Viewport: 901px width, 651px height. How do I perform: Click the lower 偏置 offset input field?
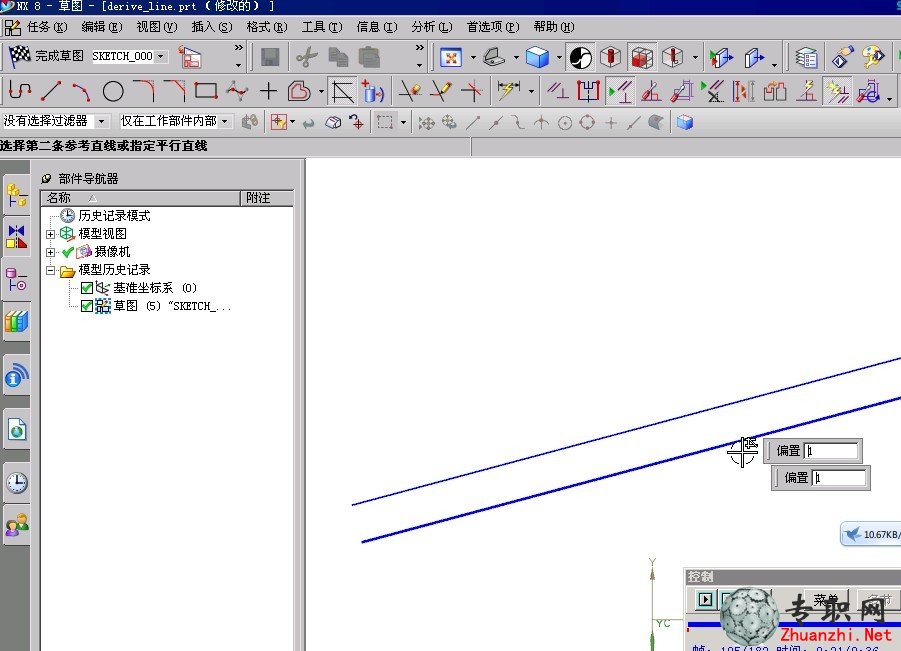coord(839,477)
